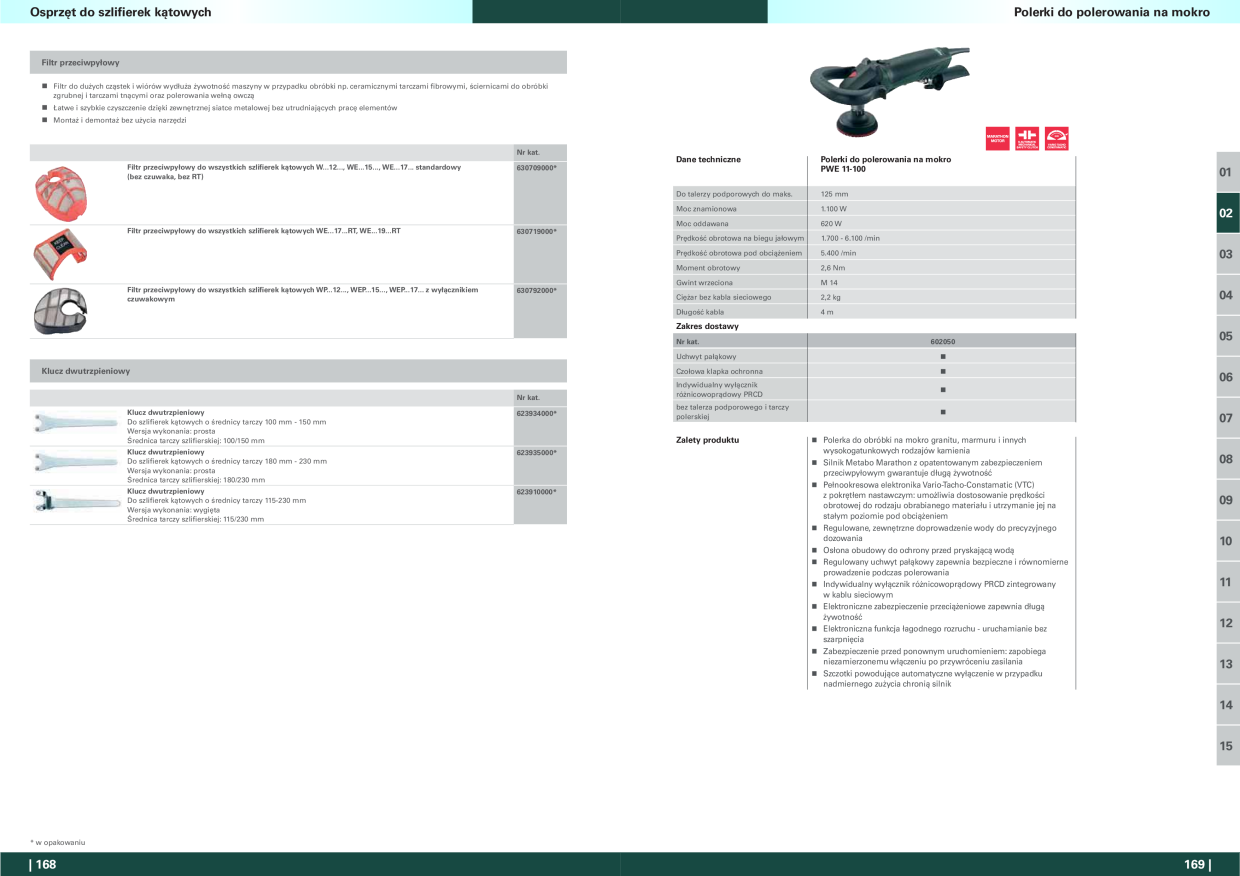Click the 'Filtr przeciwpyłowy' section header
Image resolution: width=1240 pixels, height=876 pixels.
click(298, 62)
